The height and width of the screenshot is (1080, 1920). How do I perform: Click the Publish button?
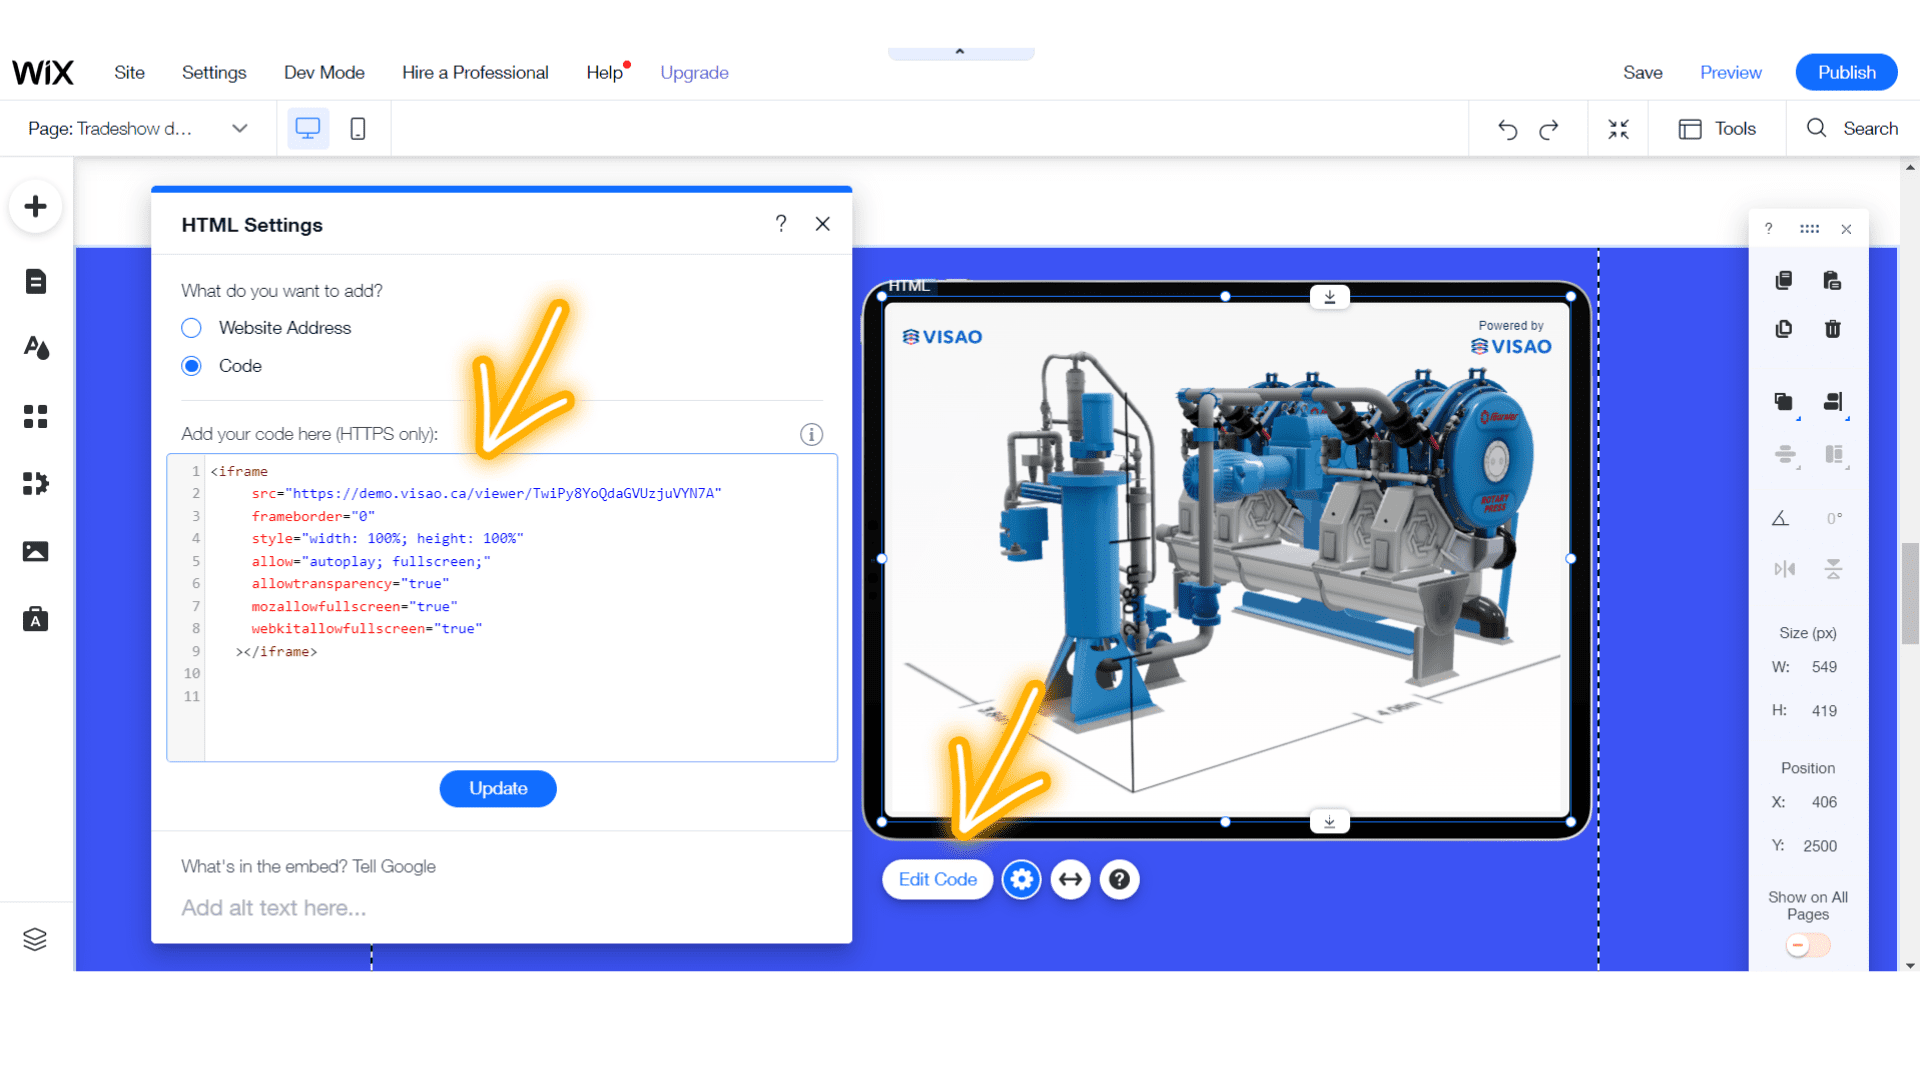(1847, 73)
